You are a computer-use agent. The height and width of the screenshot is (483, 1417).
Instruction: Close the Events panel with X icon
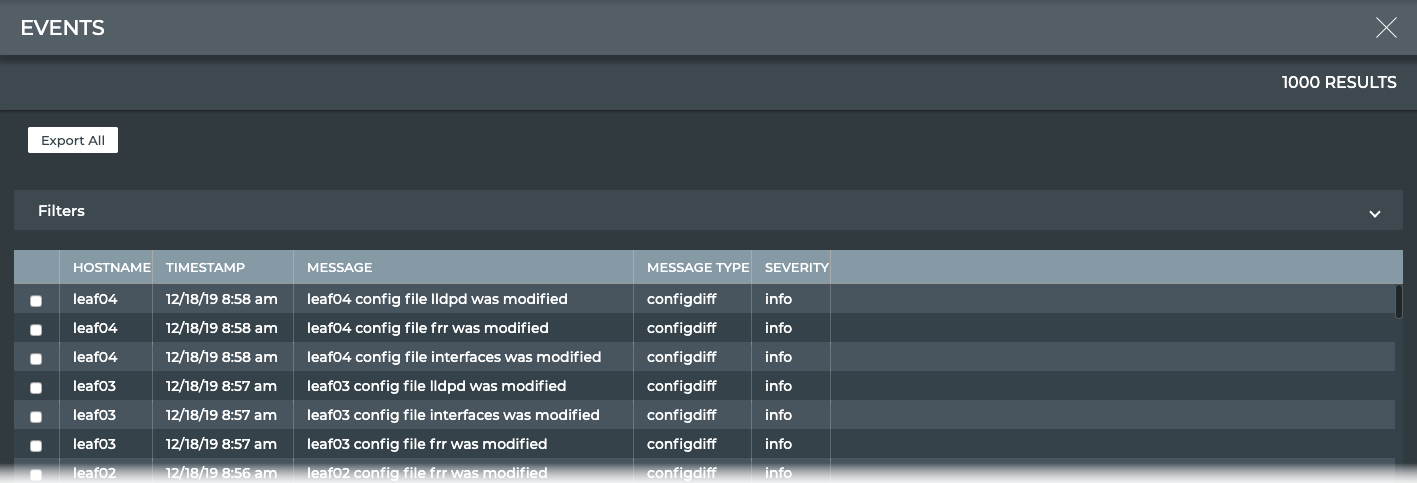(x=1385, y=28)
